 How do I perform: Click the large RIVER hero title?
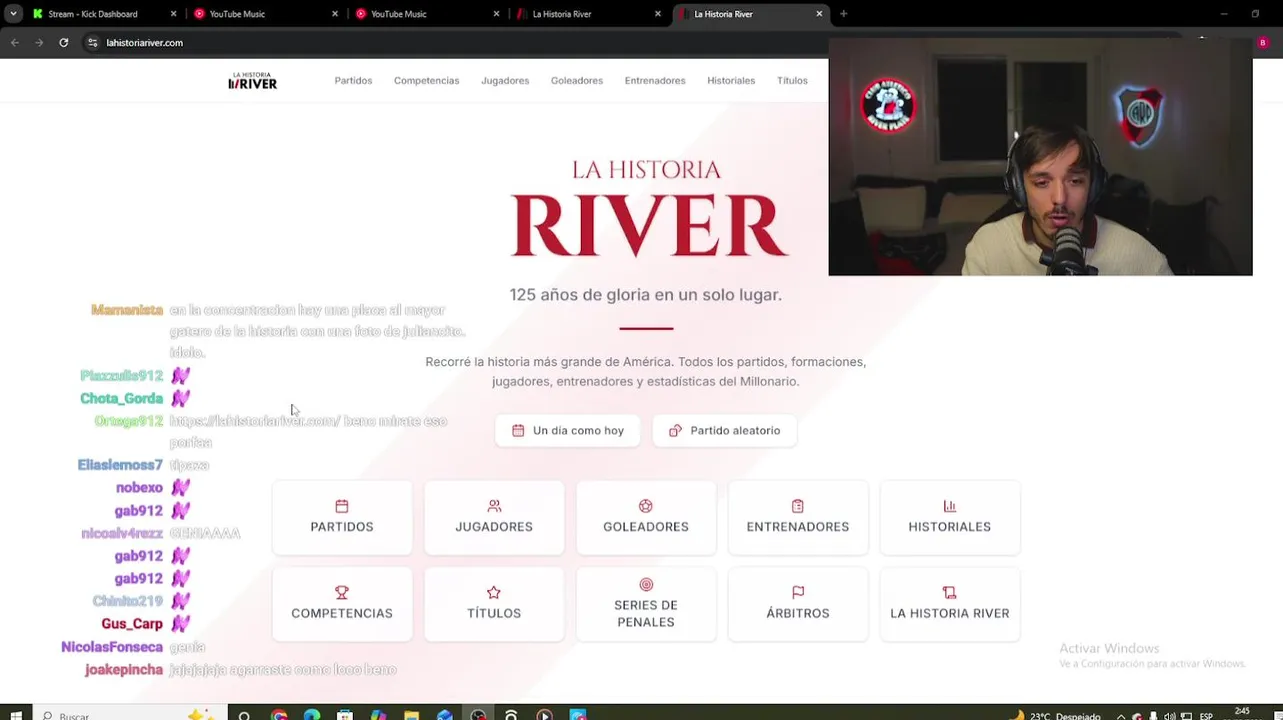pyautogui.click(x=649, y=225)
